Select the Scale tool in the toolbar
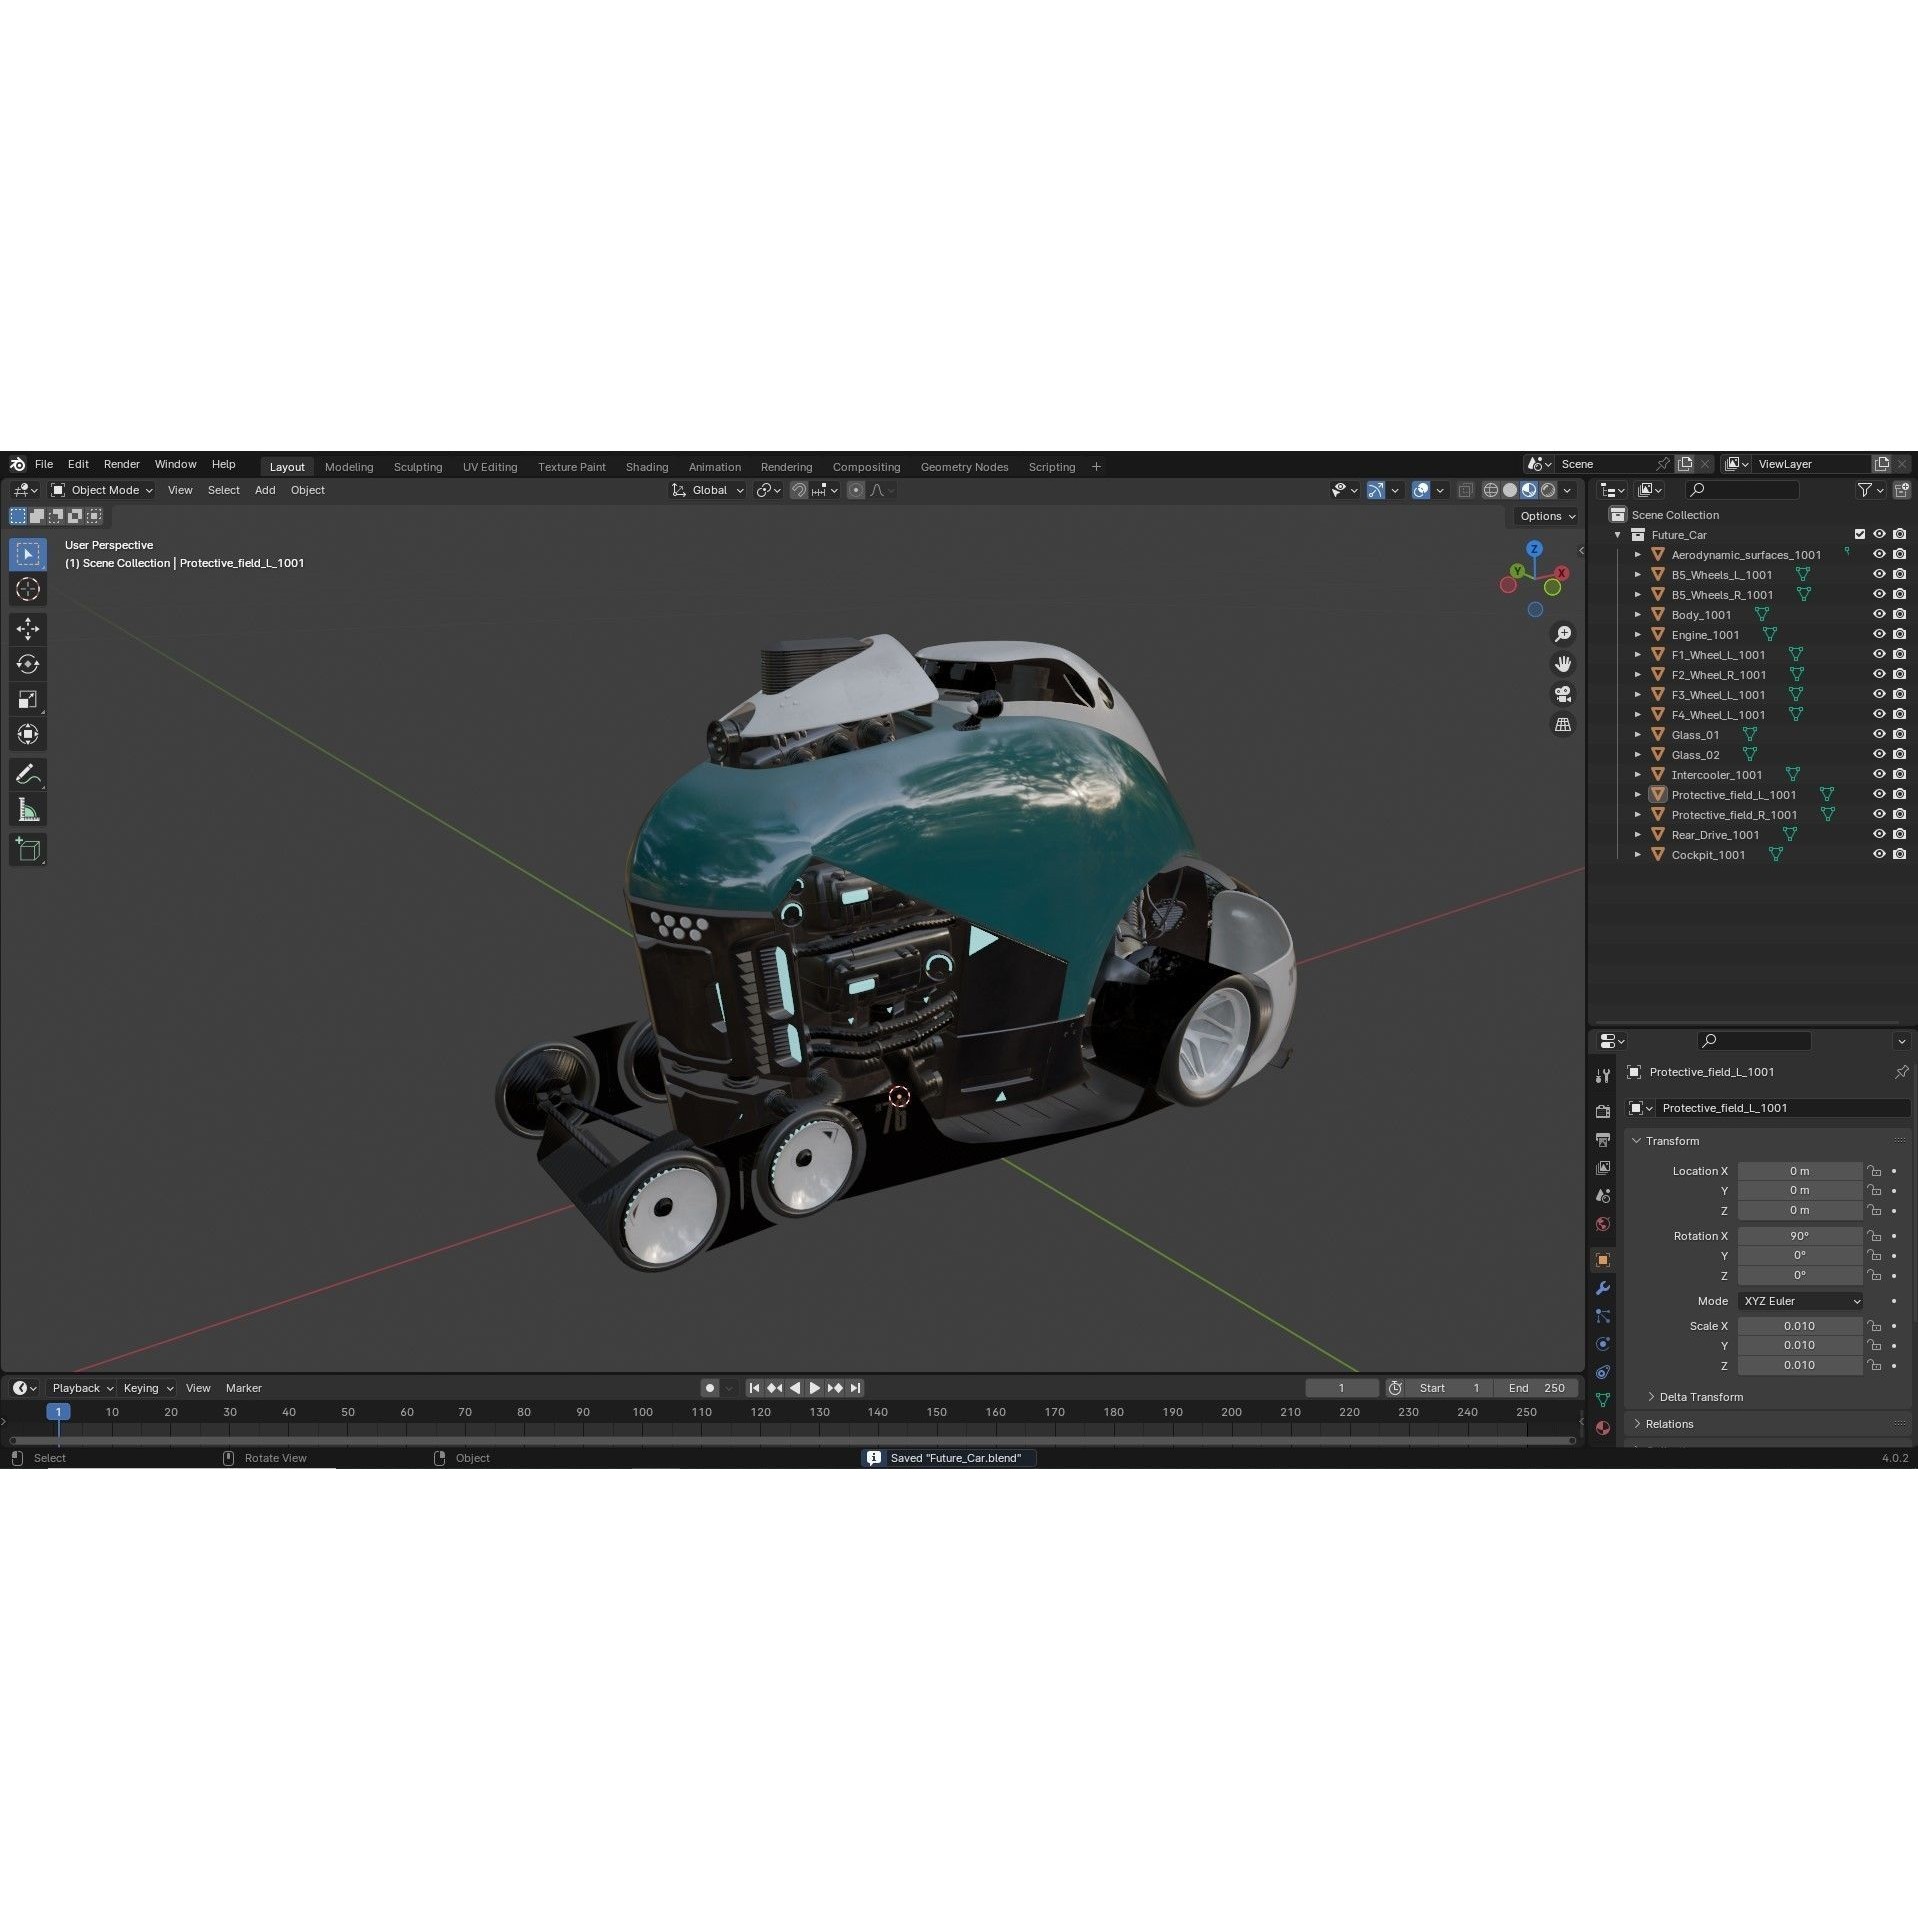 tap(27, 698)
